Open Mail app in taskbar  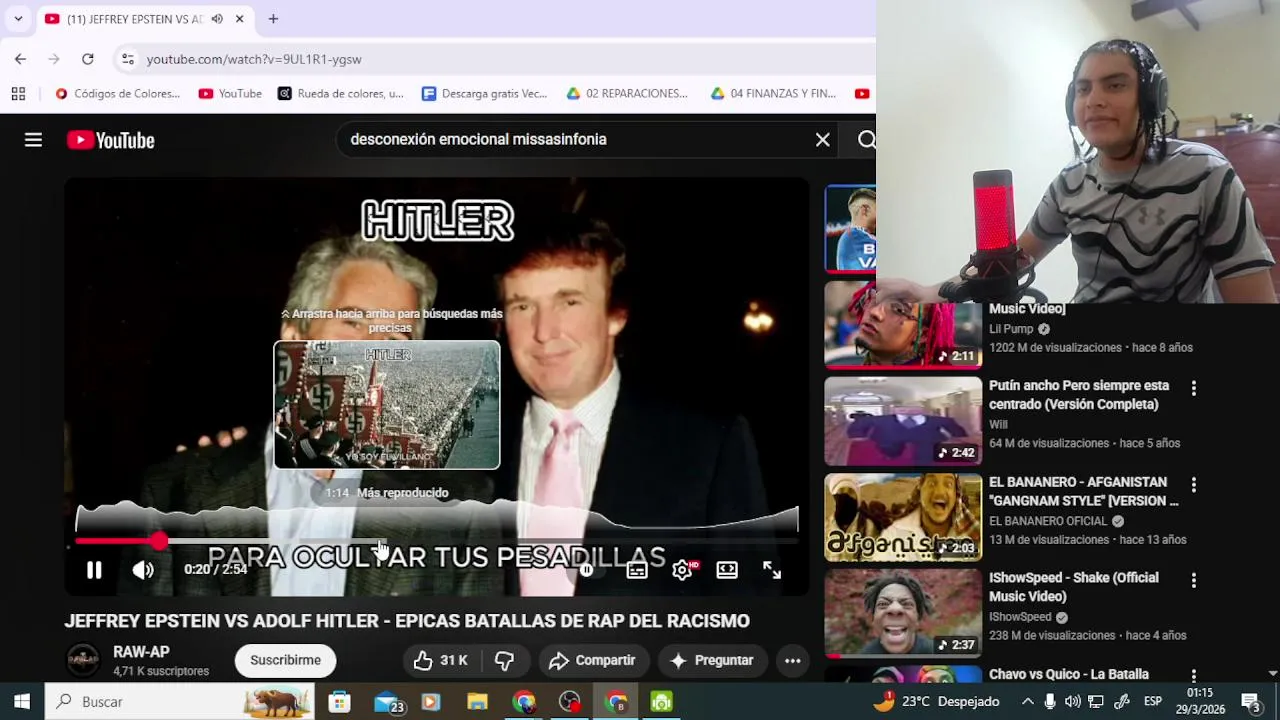pos(388,702)
